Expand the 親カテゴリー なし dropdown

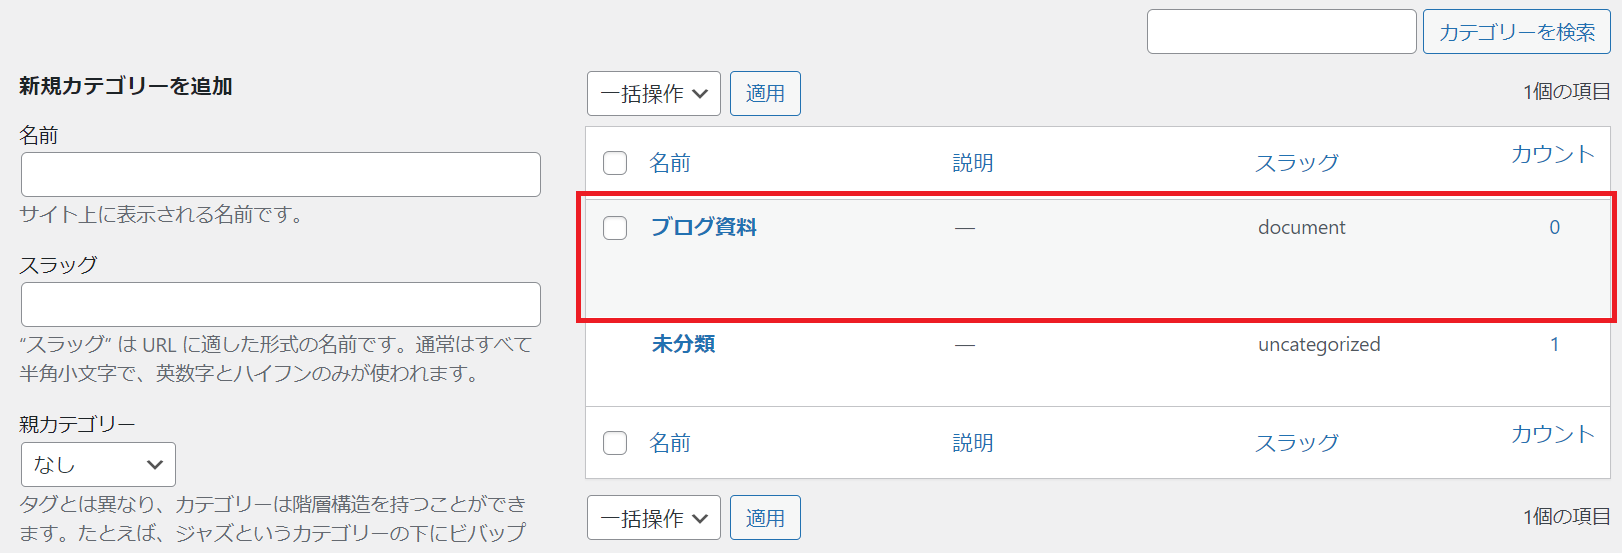coord(98,465)
